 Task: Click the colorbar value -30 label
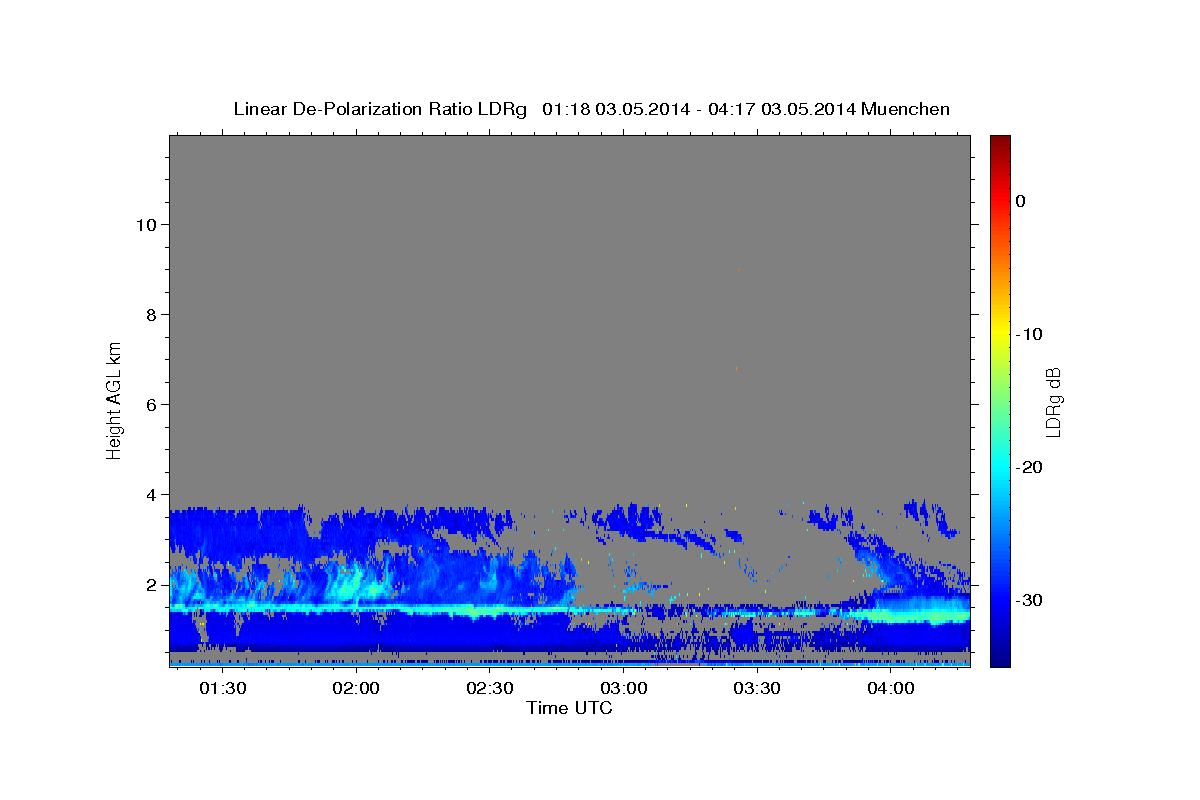pyautogui.click(x=1027, y=600)
